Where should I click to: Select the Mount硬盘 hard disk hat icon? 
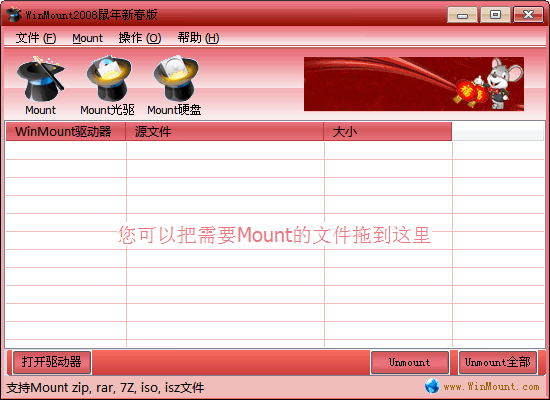[x=176, y=78]
